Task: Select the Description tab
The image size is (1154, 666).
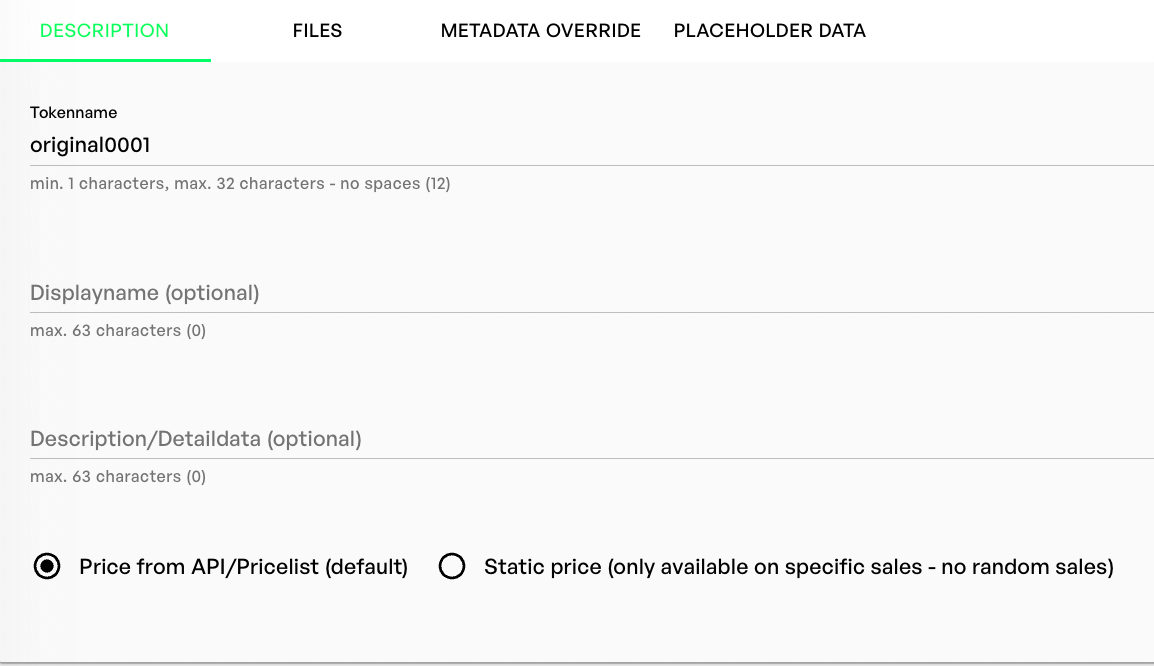Action: [x=105, y=31]
